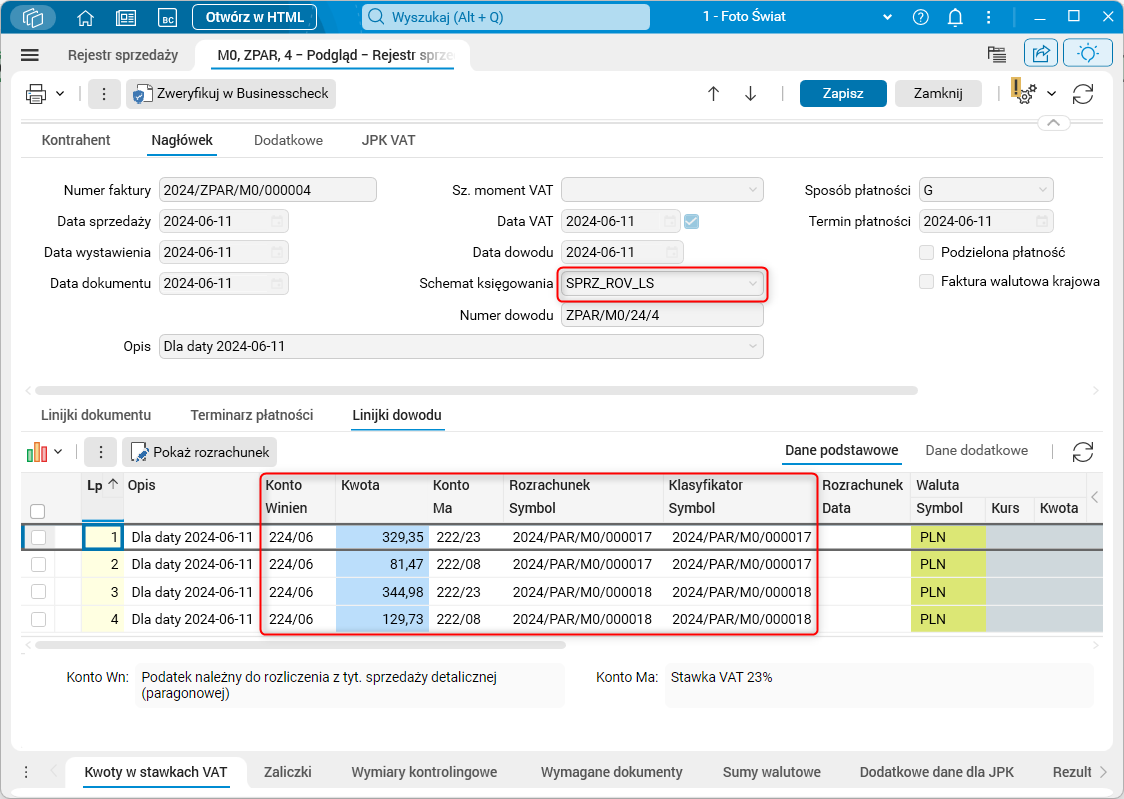Open notifications bell icon
1124x799 pixels.
point(955,17)
